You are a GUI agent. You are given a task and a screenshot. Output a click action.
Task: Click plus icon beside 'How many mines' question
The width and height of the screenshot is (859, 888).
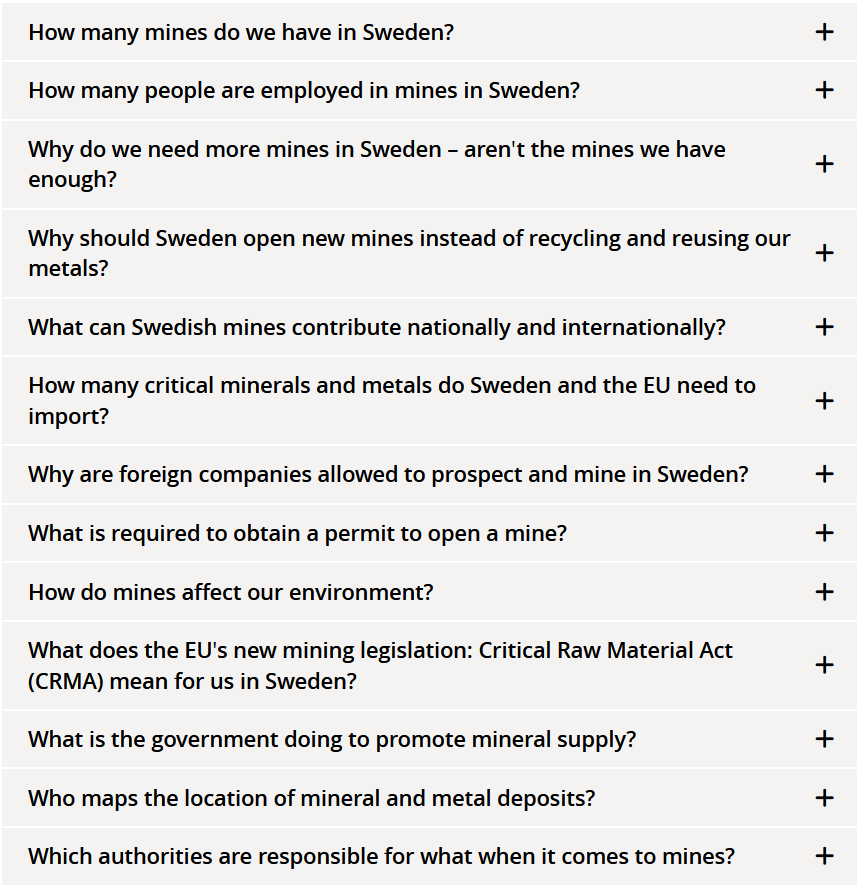click(824, 32)
